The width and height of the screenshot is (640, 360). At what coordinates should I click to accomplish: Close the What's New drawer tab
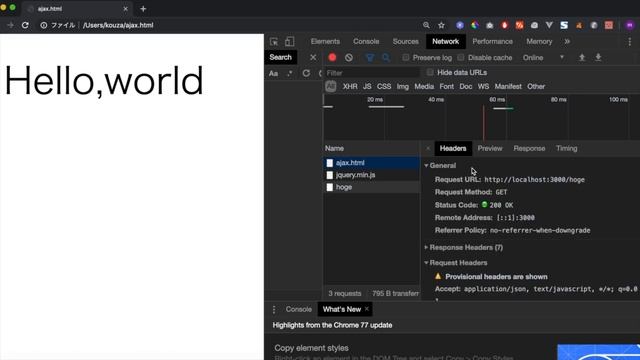coord(367,309)
